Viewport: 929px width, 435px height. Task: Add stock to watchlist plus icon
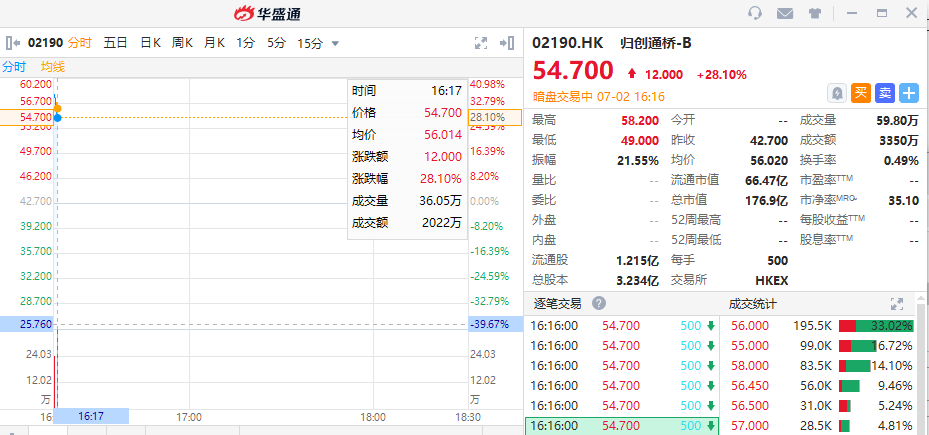pyautogui.click(x=909, y=93)
